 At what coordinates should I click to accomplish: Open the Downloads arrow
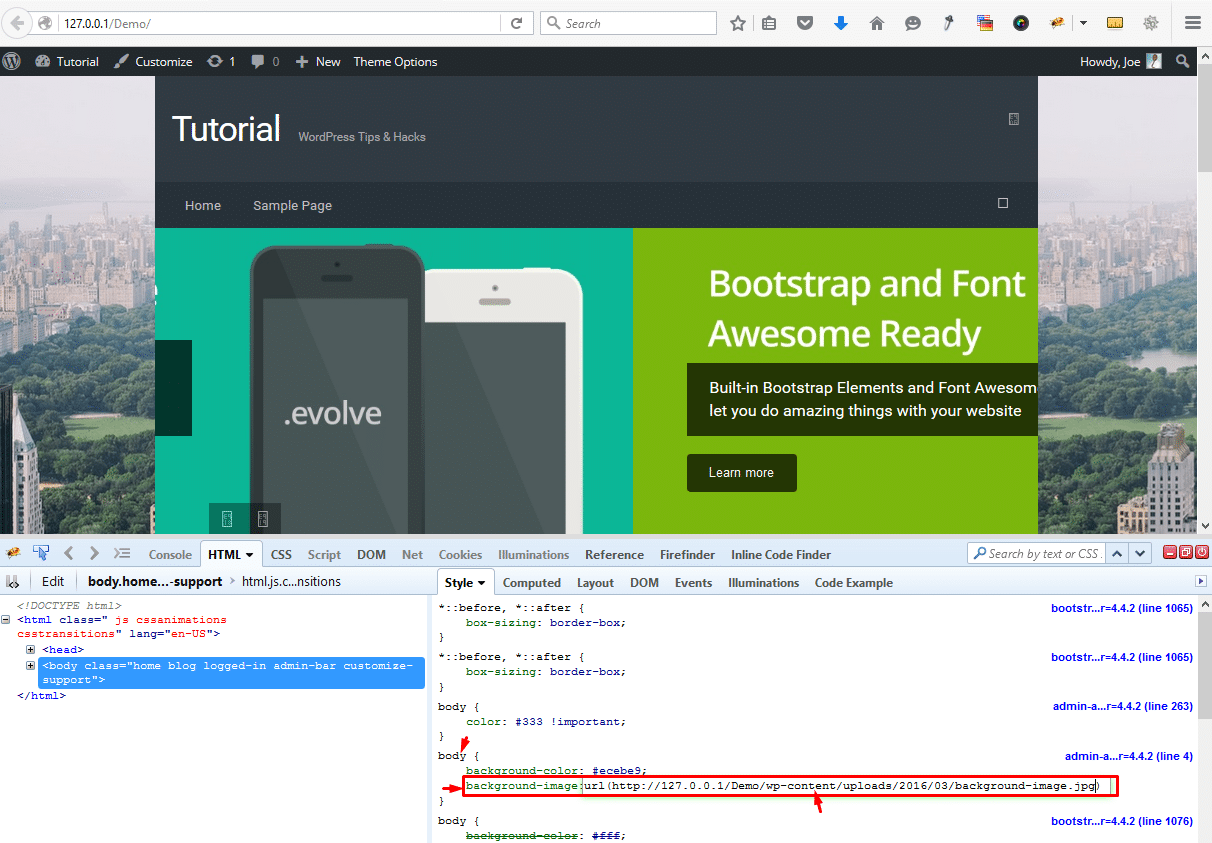click(841, 23)
